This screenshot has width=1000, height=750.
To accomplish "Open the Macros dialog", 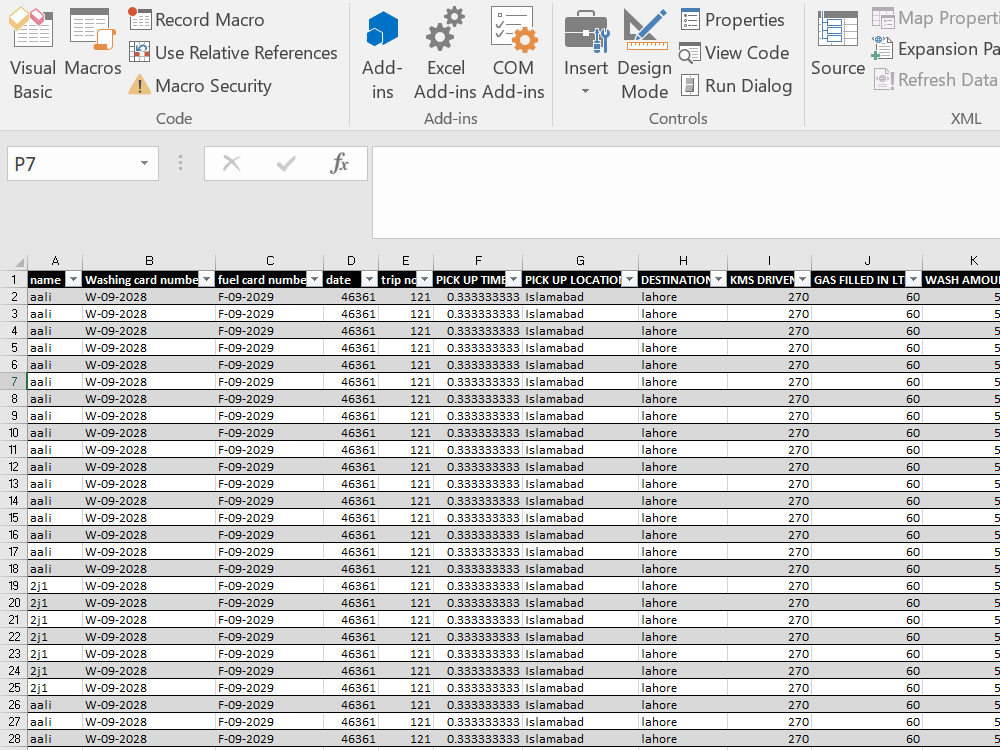I will pyautogui.click(x=92, y=42).
